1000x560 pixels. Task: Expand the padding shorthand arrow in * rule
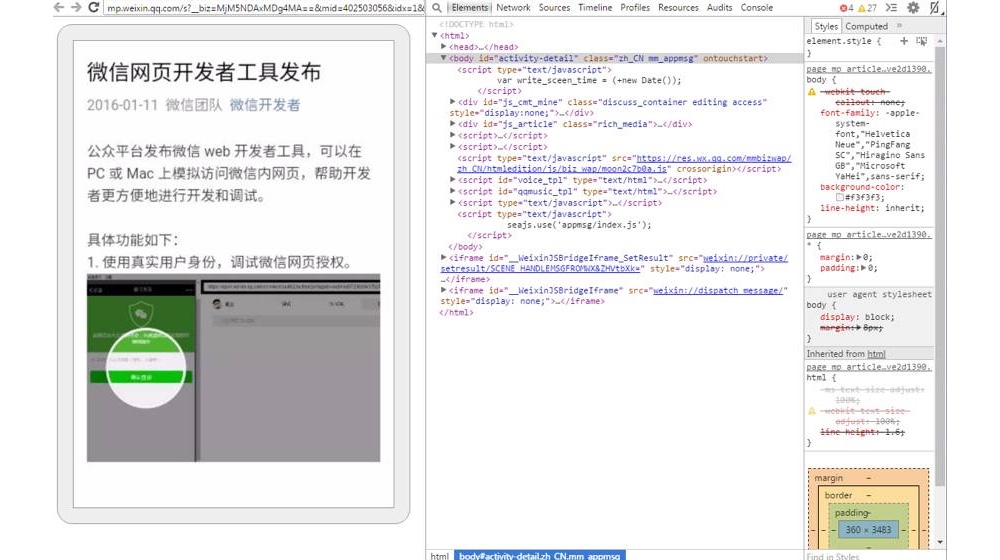(863, 268)
